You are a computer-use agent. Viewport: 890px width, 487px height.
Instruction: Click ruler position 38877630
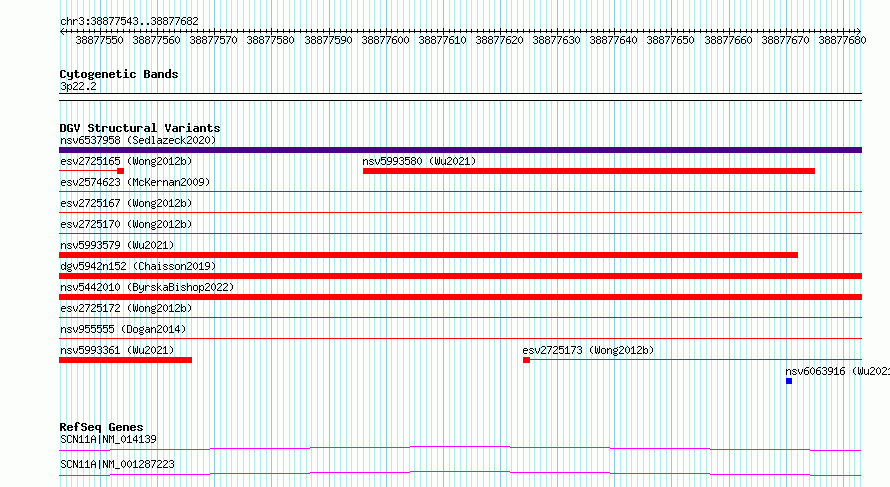click(556, 40)
